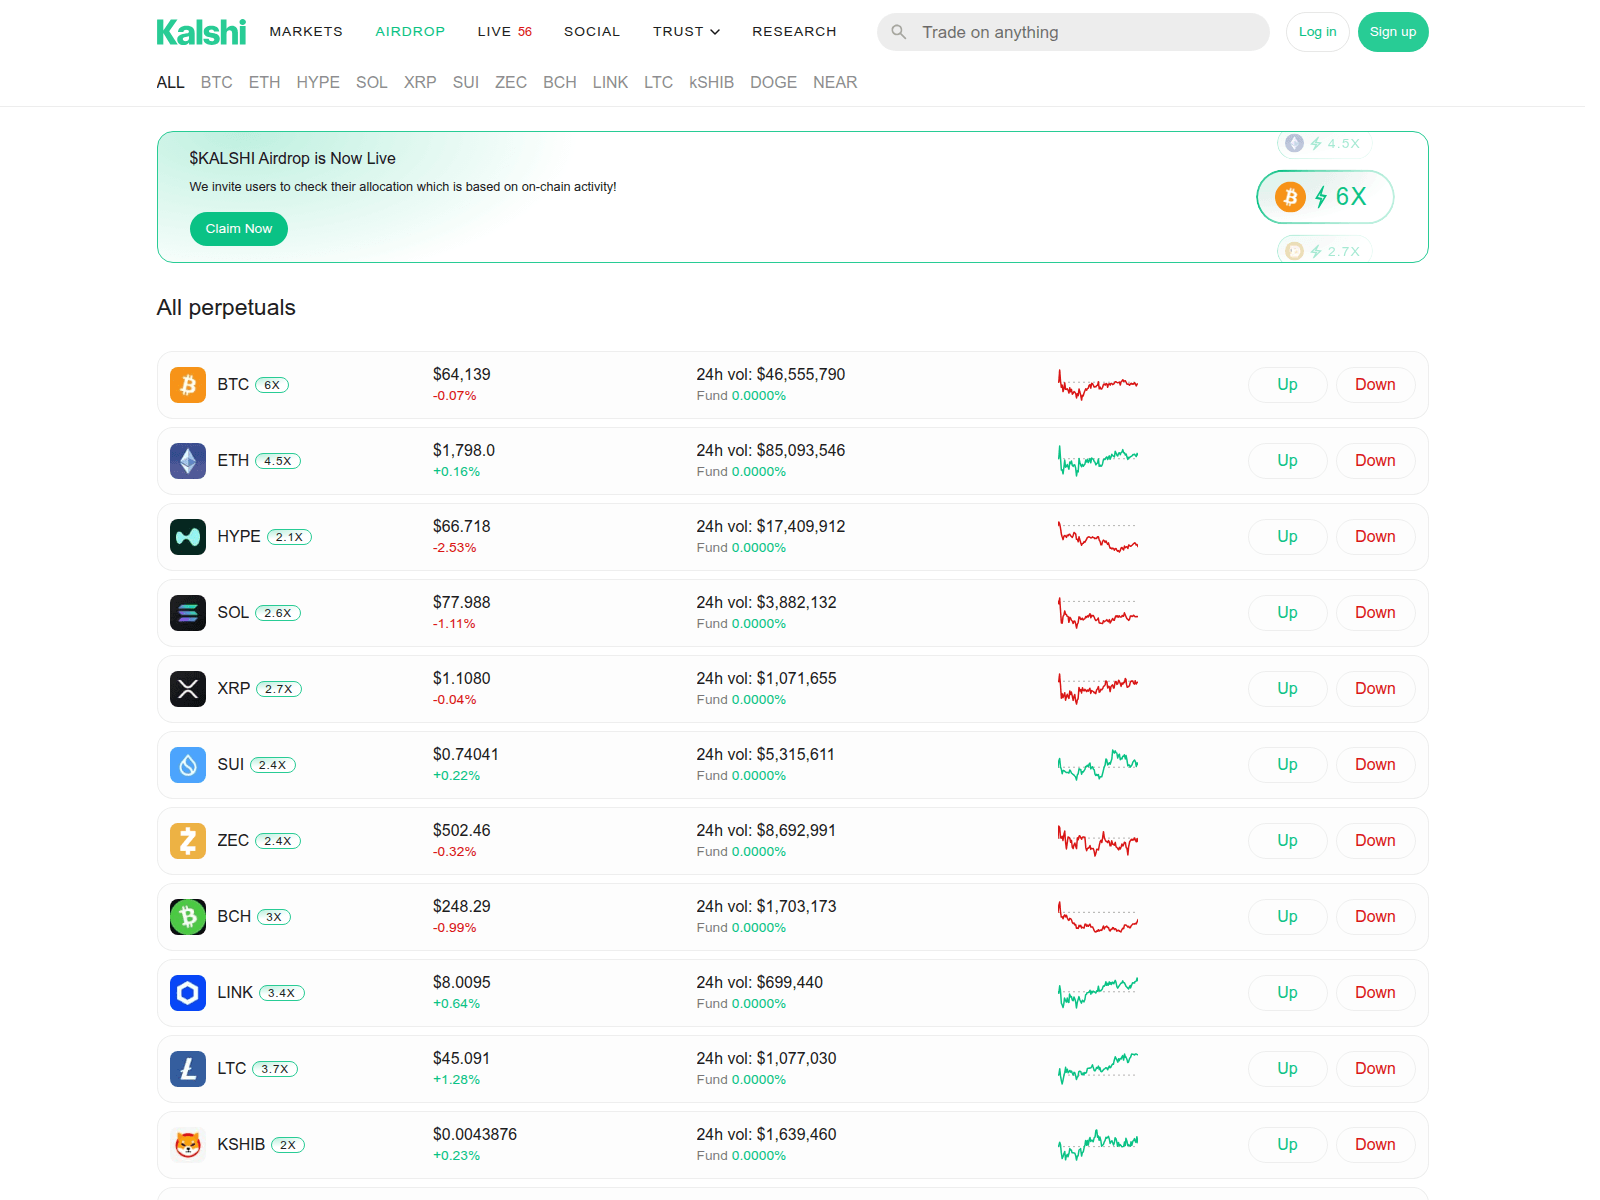Viewport: 1600px width, 1200px height.
Task: Click the search magnifier icon
Action: (899, 32)
